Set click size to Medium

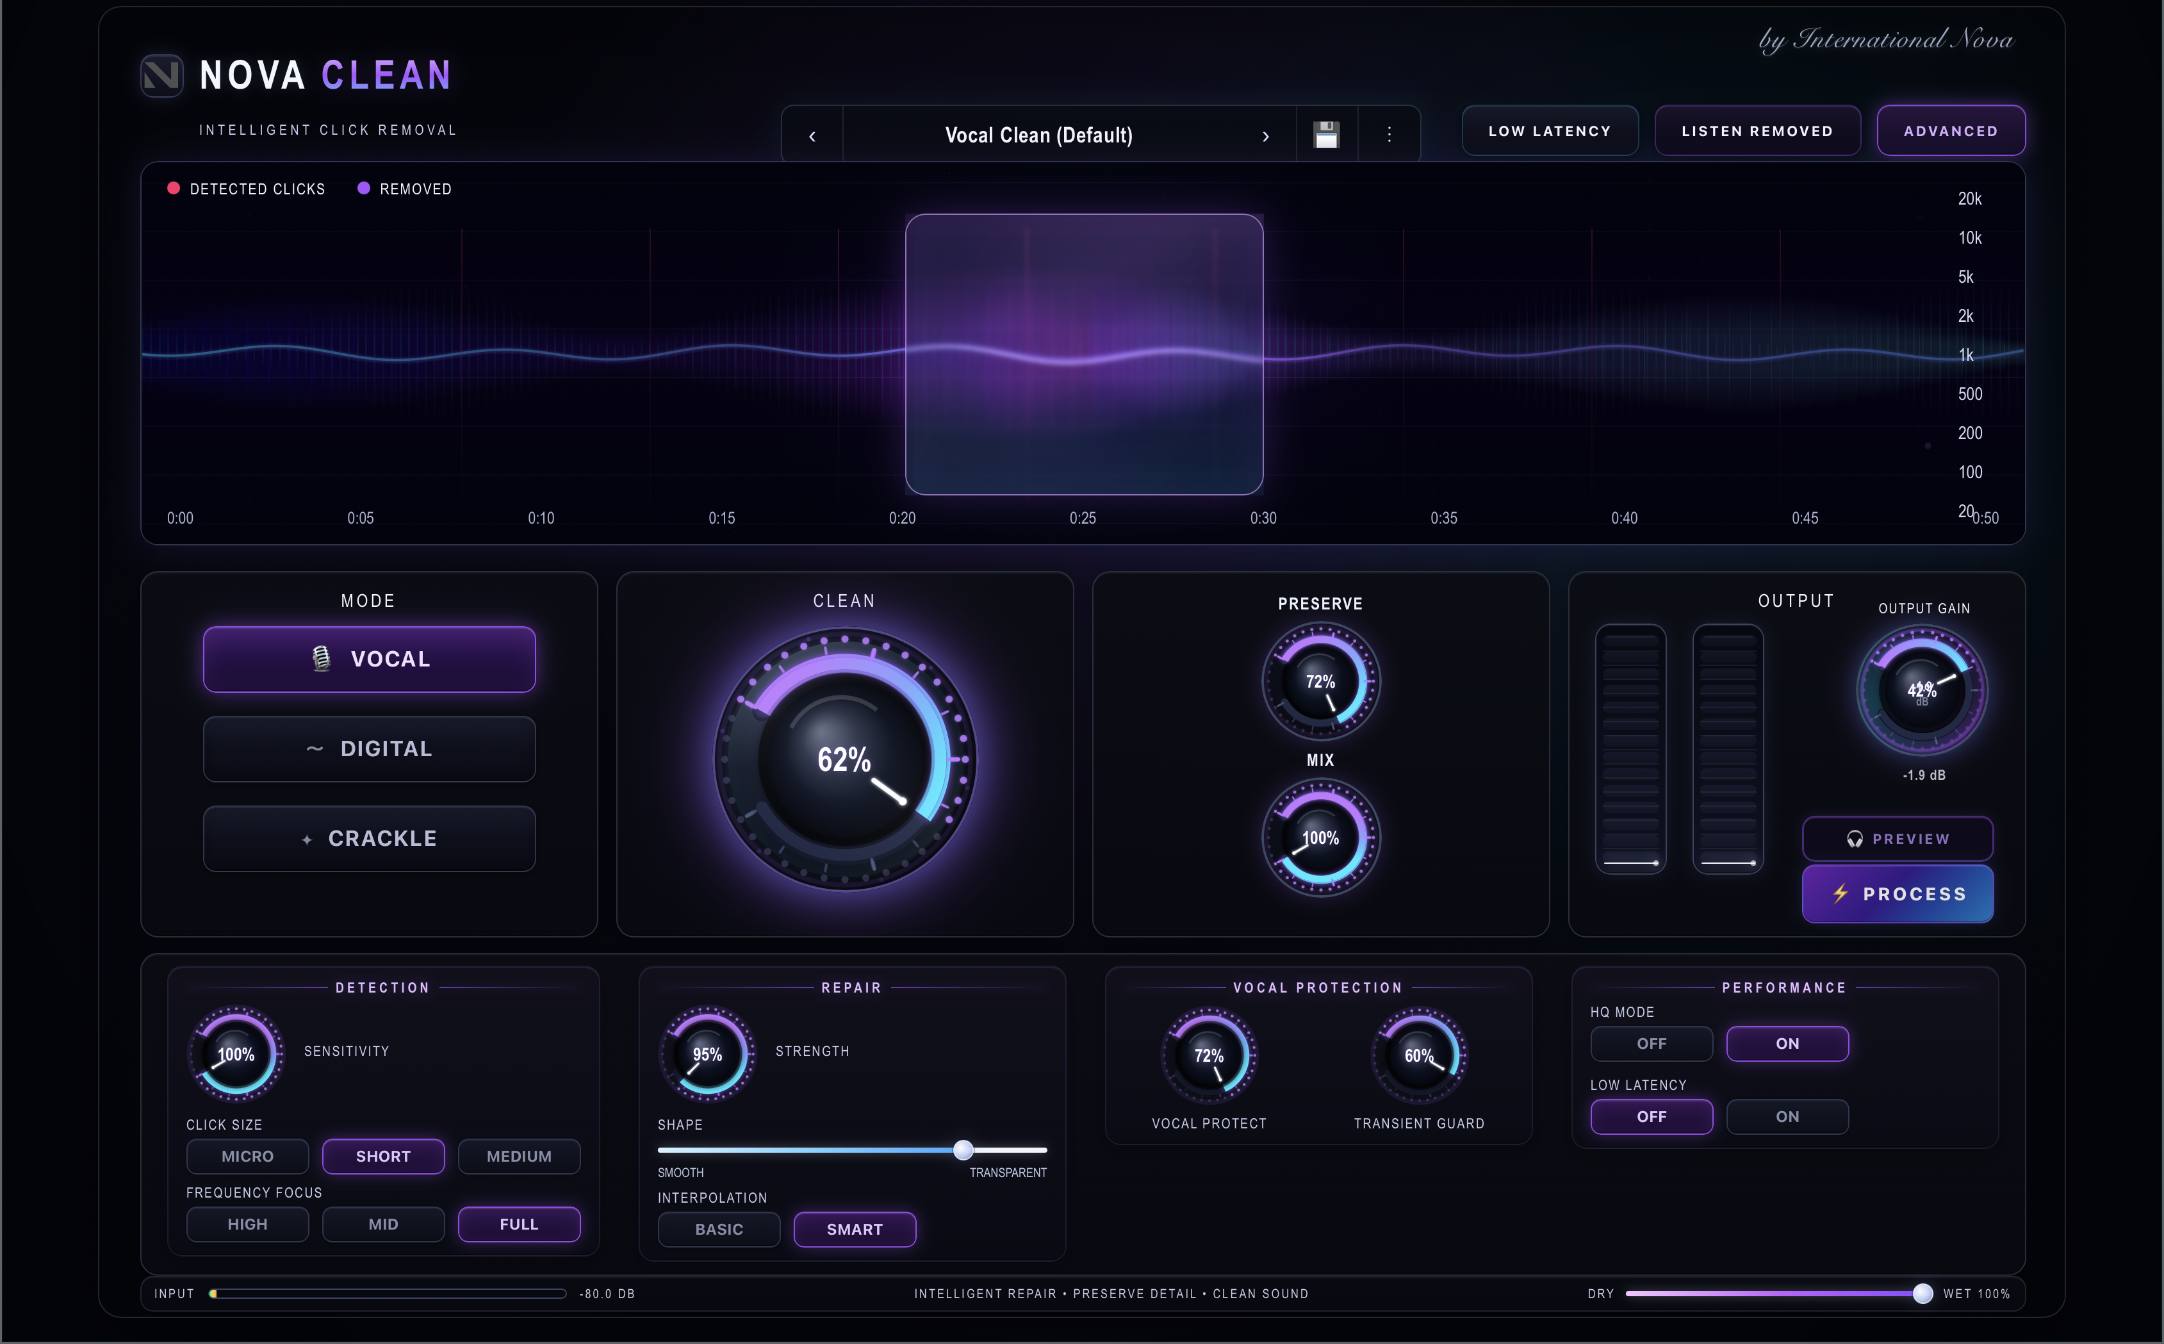(x=519, y=1157)
